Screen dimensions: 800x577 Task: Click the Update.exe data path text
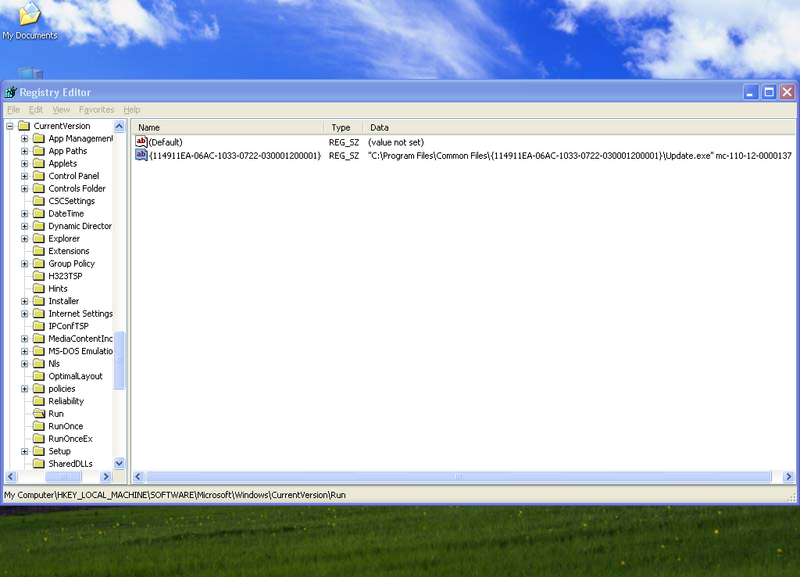[x=580, y=156]
